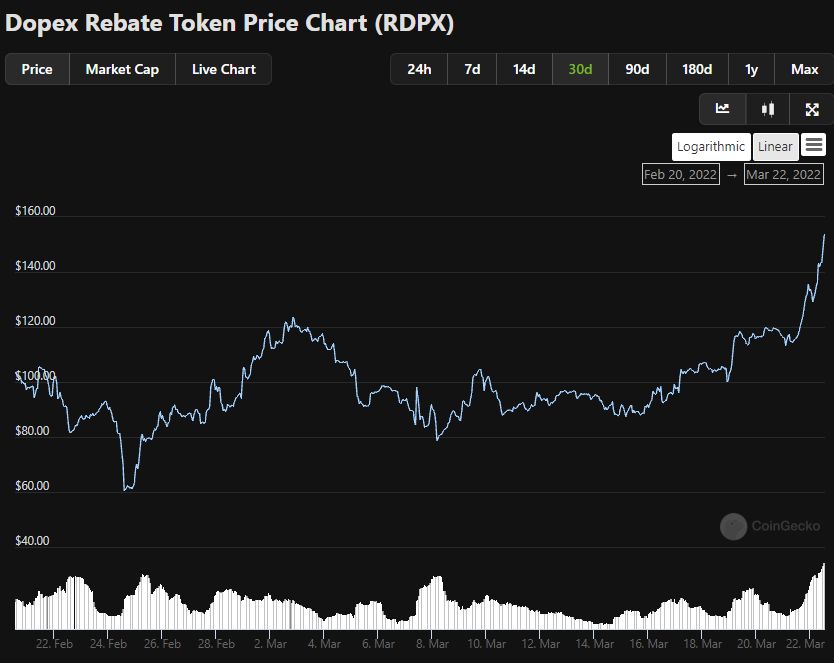This screenshot has height=663, width=834.
Task: Open chart context hamburger menu
Action: (814, 145)
